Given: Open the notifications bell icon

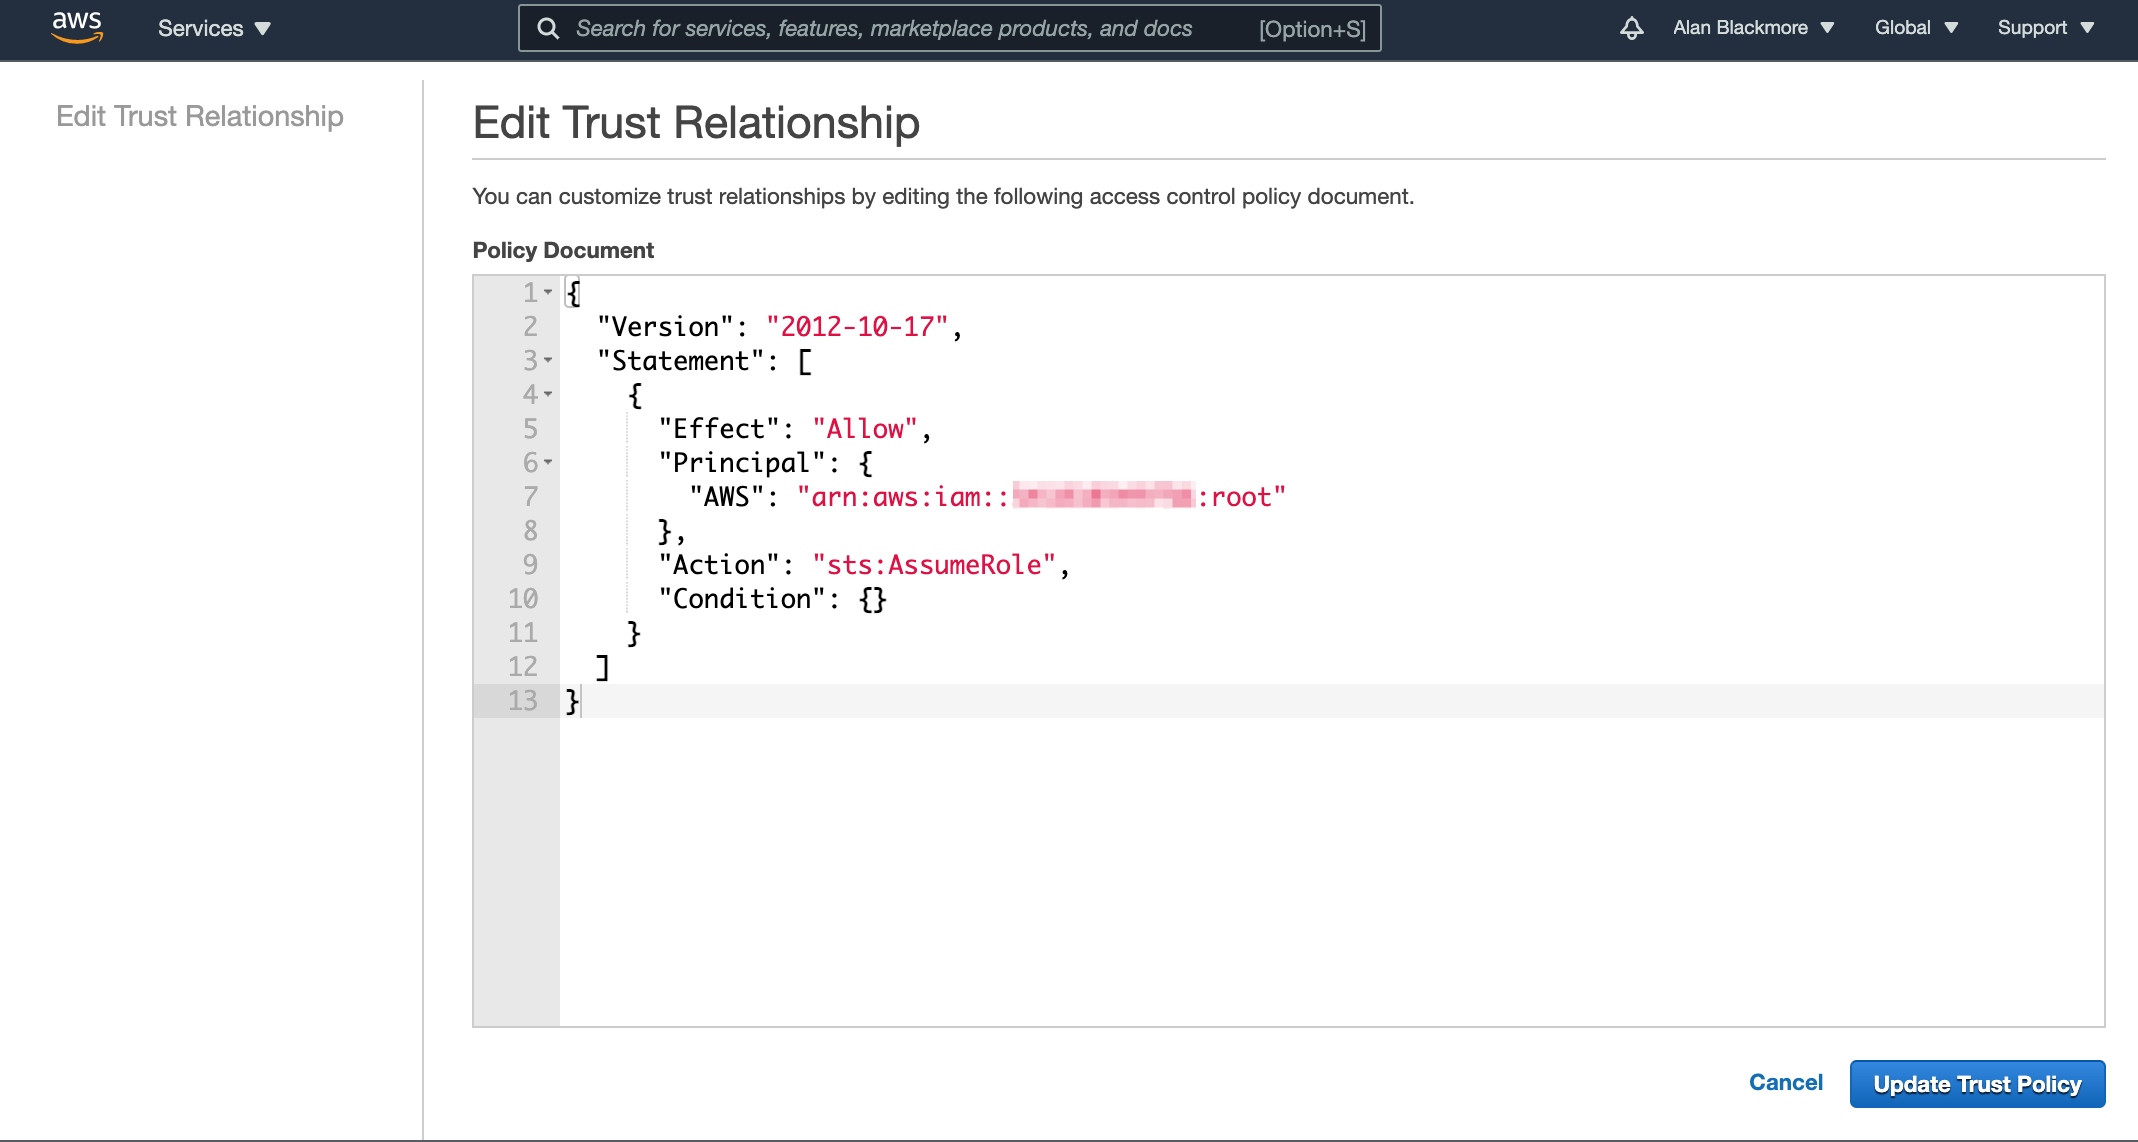Looking at the screenshot, I should click(x=1631, y=28).
